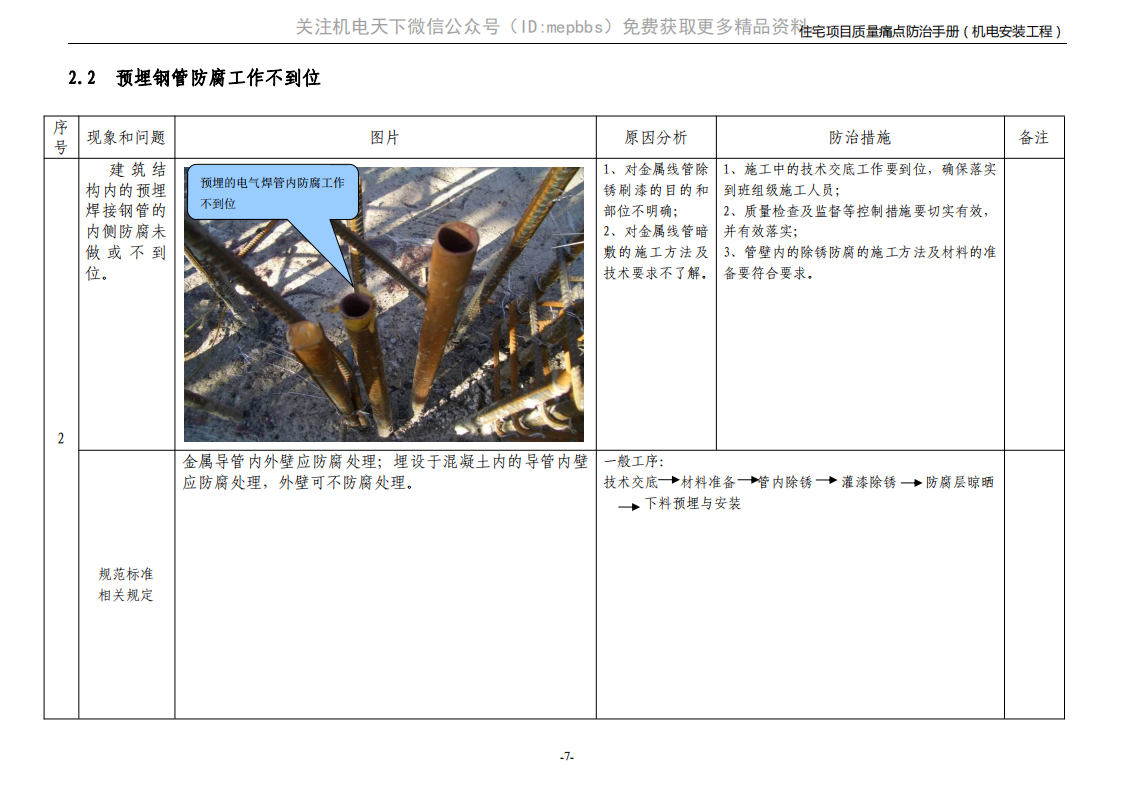
Task: Click the 图片 column header
Action: 385,138
